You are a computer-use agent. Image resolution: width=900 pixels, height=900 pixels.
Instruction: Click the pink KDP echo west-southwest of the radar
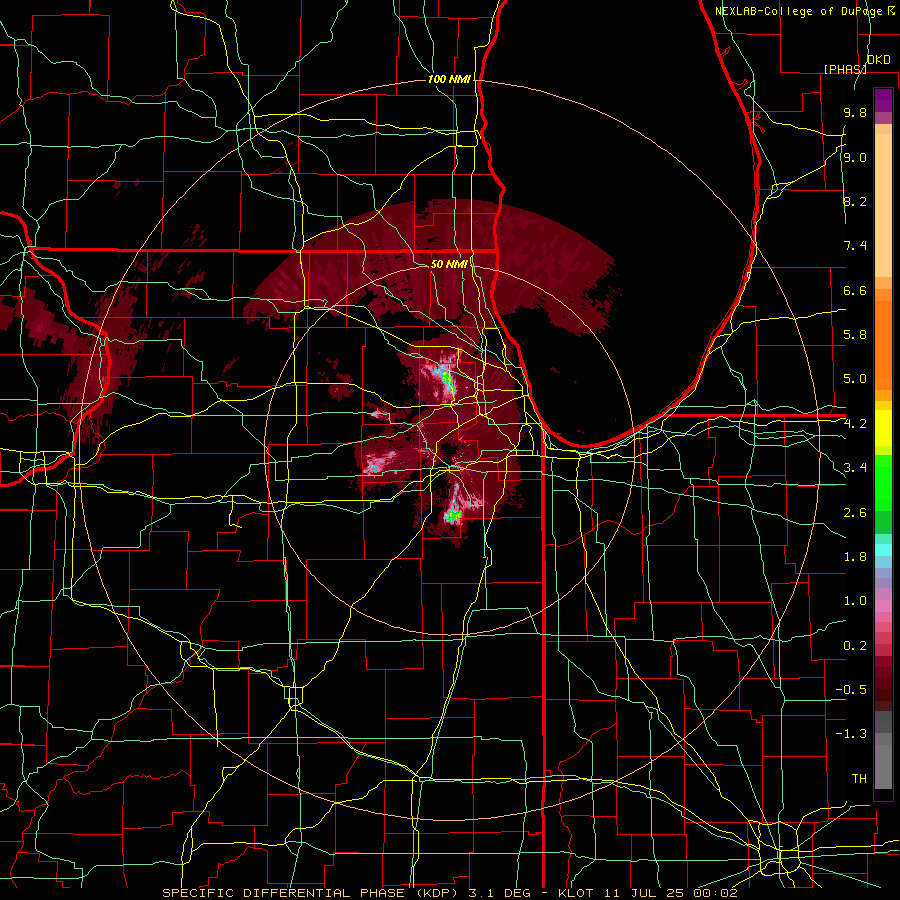click(379, 462)
